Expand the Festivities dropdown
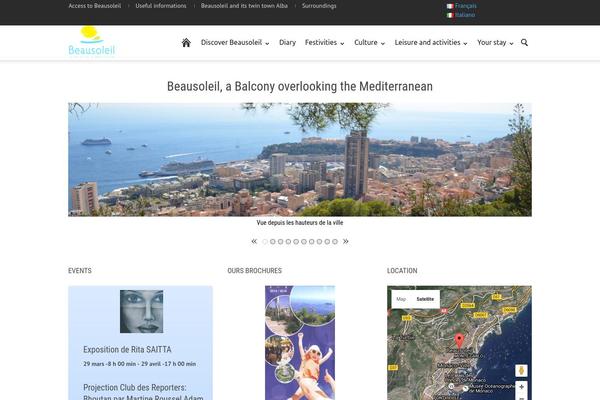600x400 pixels. pyautogui.click(x=324, y=42)
